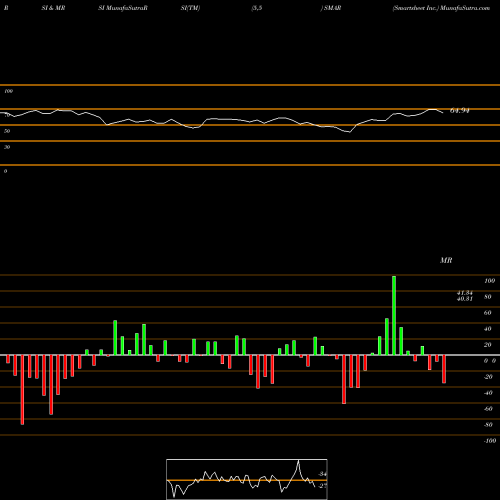Click the -40 label on the MR axis

(488, 393)
